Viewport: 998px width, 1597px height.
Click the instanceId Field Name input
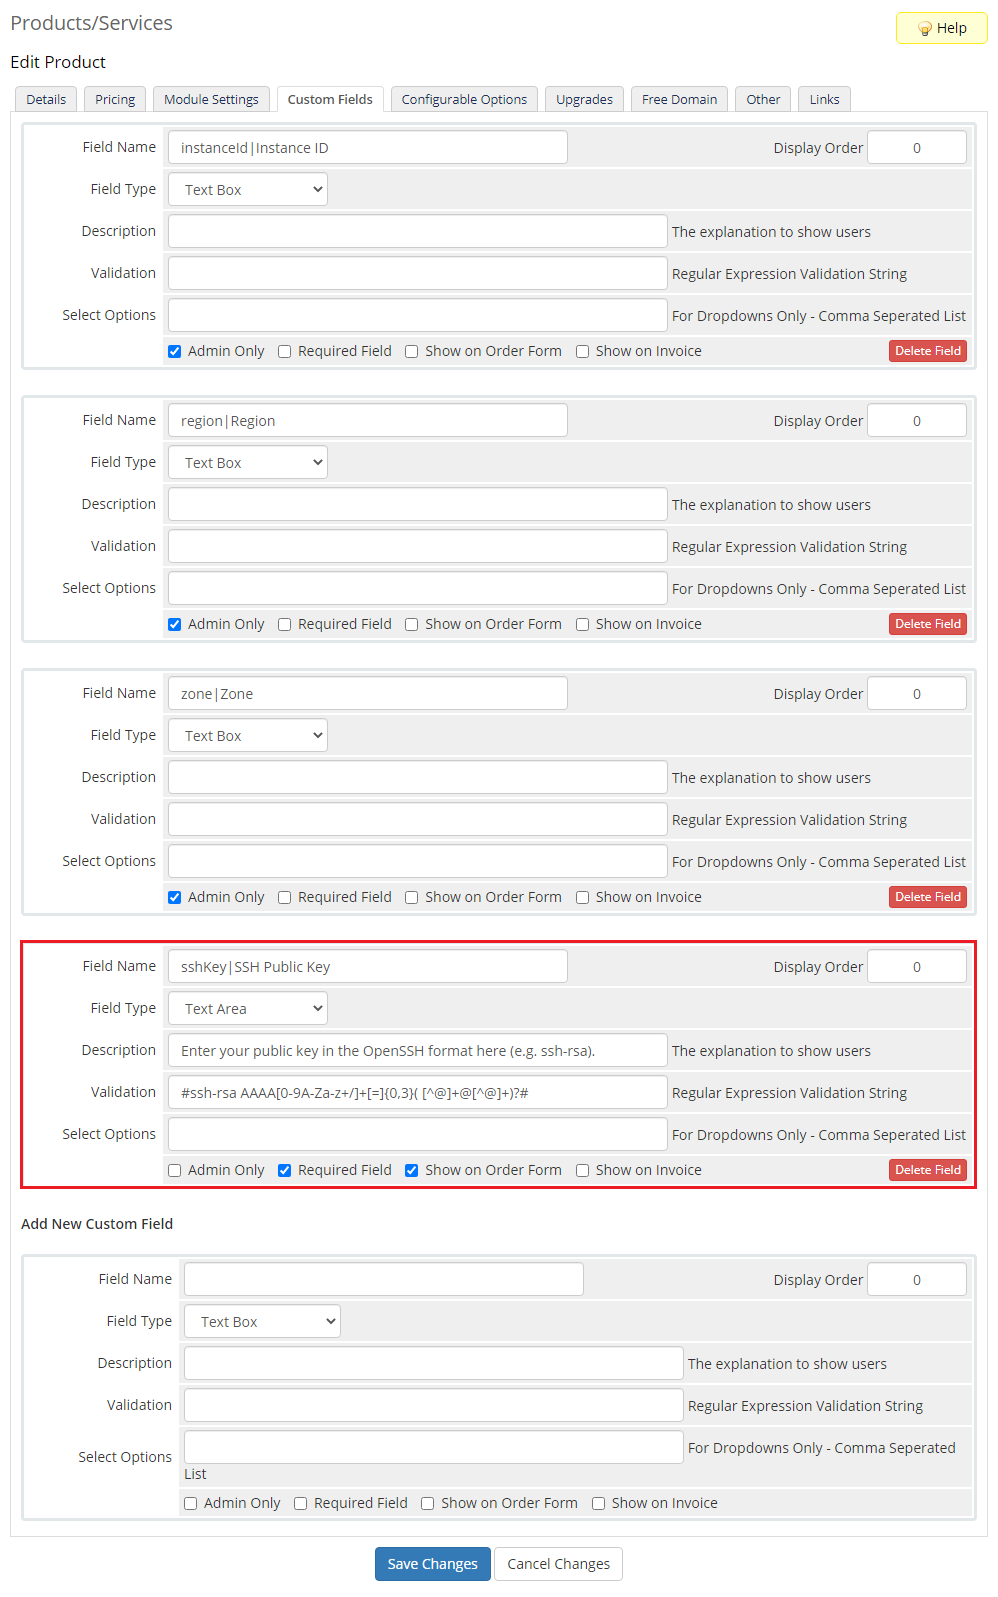point(367,147)
